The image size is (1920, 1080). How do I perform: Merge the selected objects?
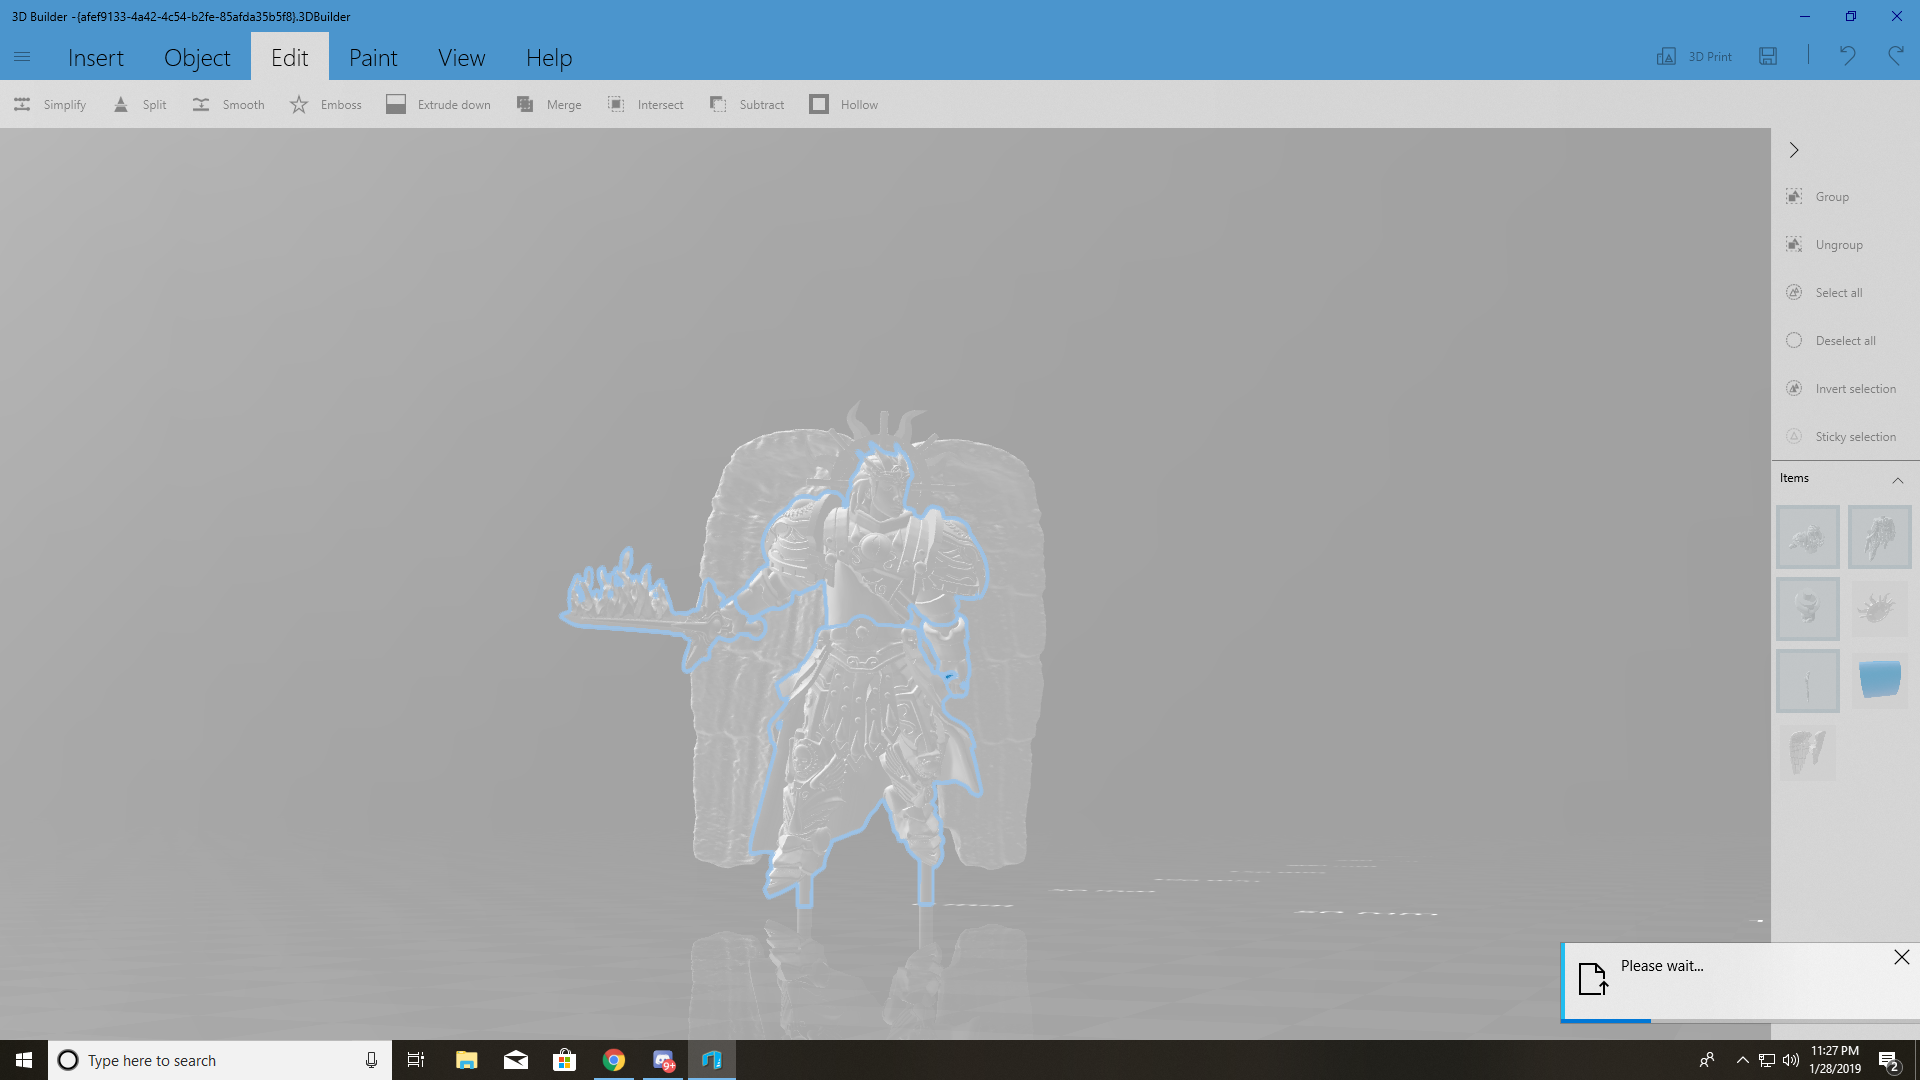coord(549,104)
